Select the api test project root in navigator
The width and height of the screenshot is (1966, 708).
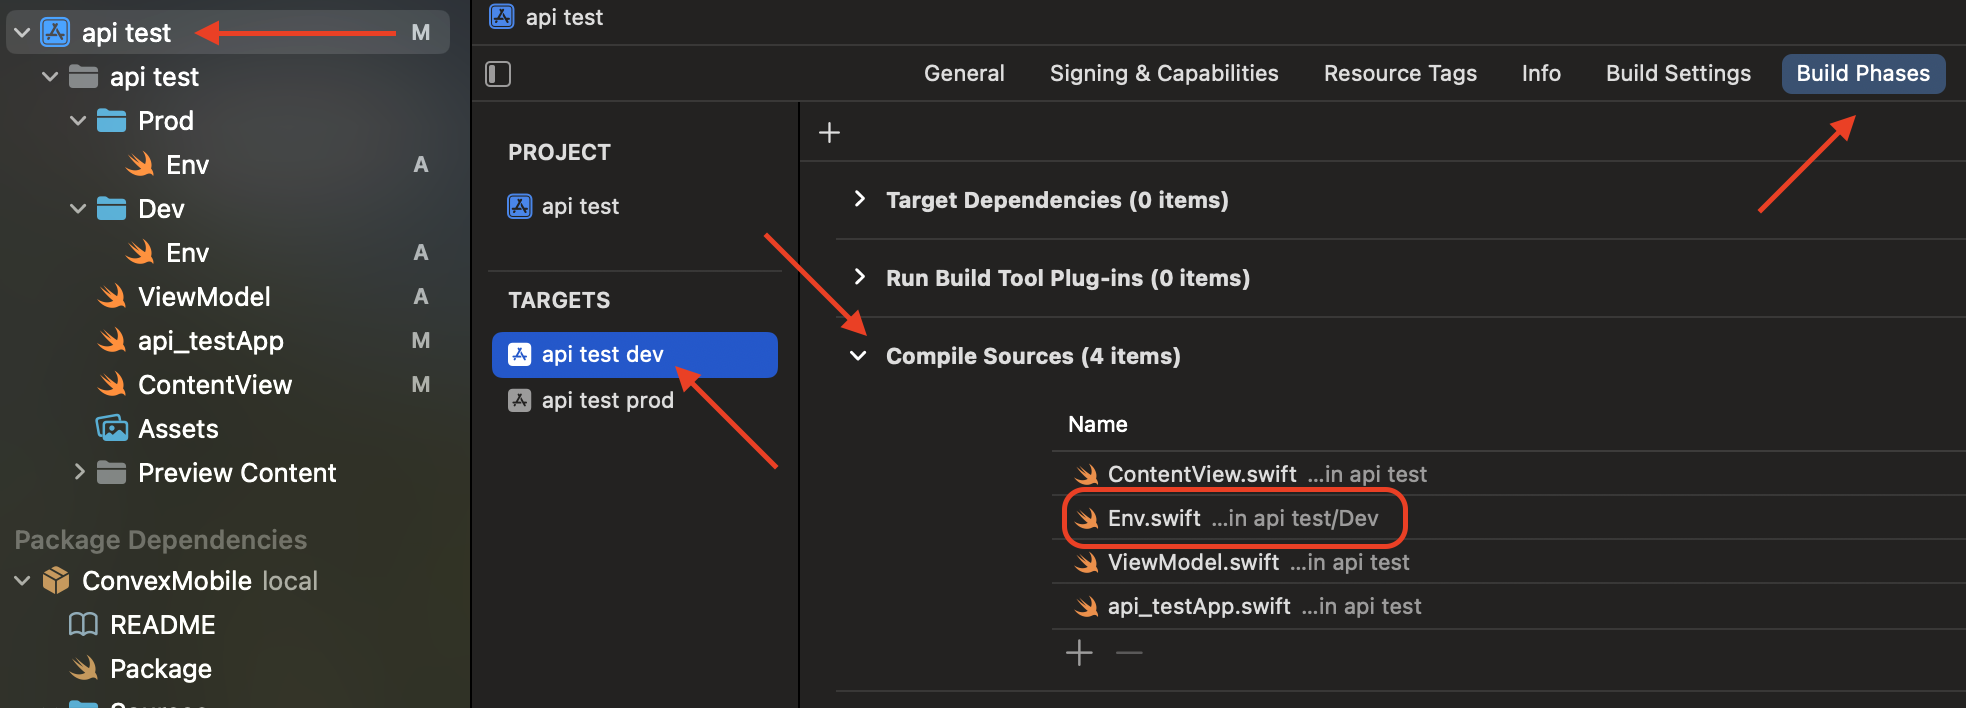pyautogui.click(x=228, y=33)
